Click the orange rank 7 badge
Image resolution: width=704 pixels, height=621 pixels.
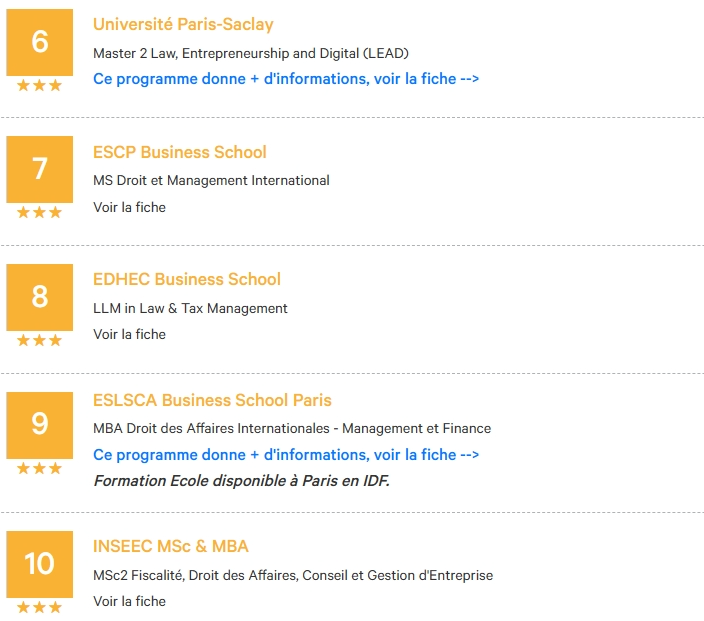[40, 169]
